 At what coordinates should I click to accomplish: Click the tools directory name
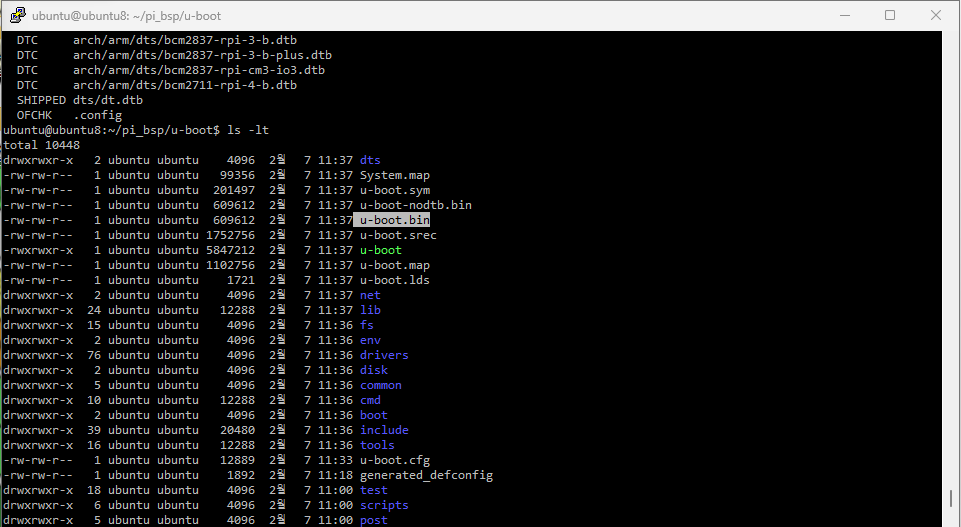(x=377, y=445)
